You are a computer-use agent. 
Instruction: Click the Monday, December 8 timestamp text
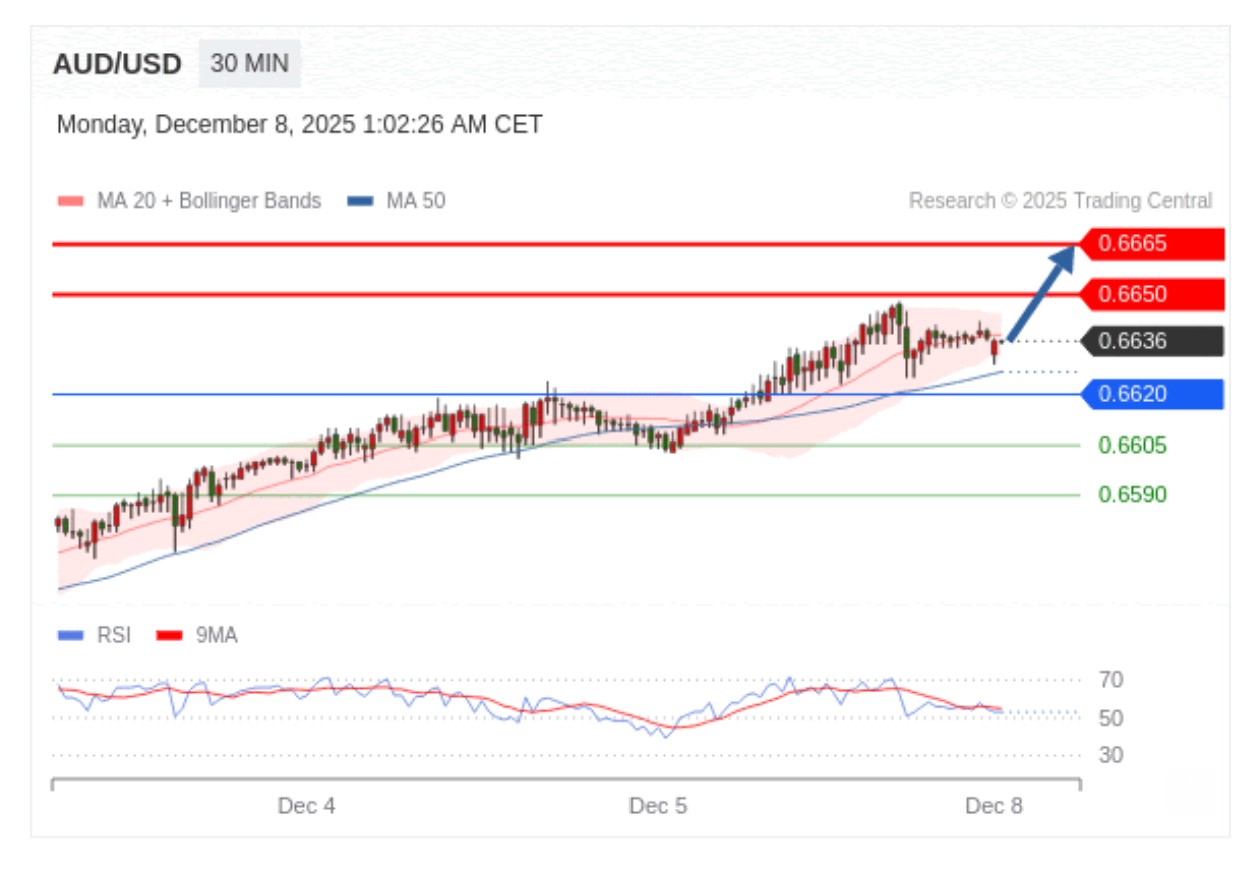[x=299, y=125]
